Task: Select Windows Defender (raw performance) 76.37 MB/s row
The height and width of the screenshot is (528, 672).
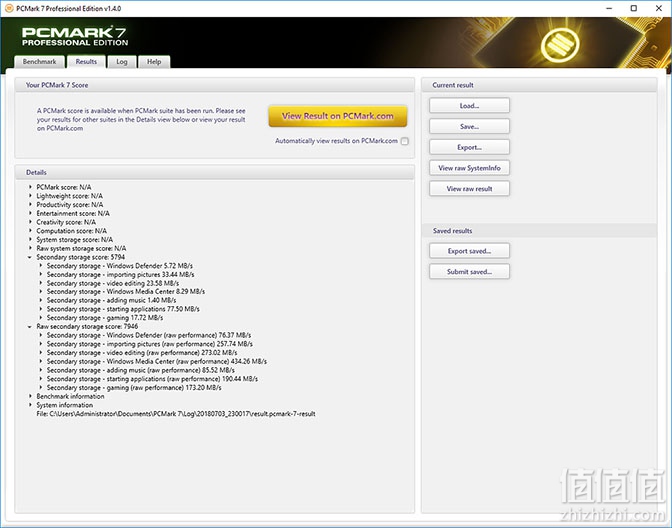Action: (x=149, y=335)
